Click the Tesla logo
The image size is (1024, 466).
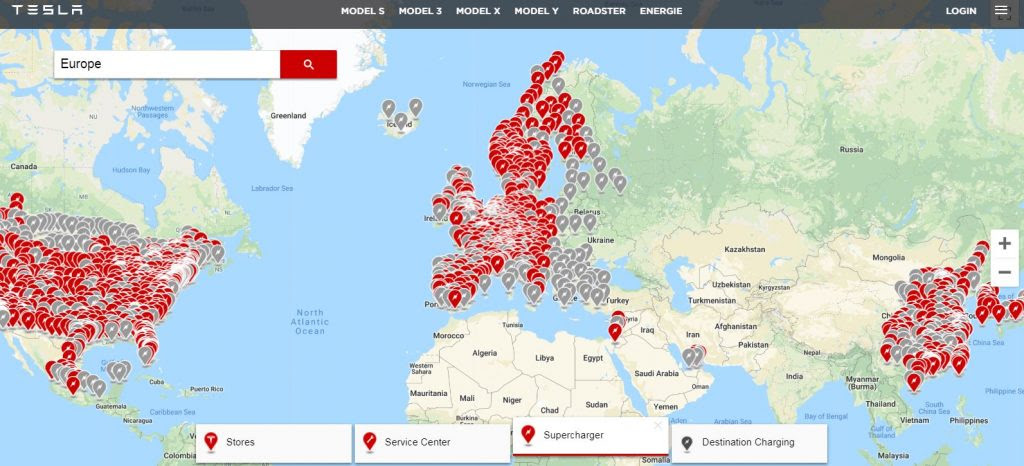pyautogui.click(x=47, y=10)
